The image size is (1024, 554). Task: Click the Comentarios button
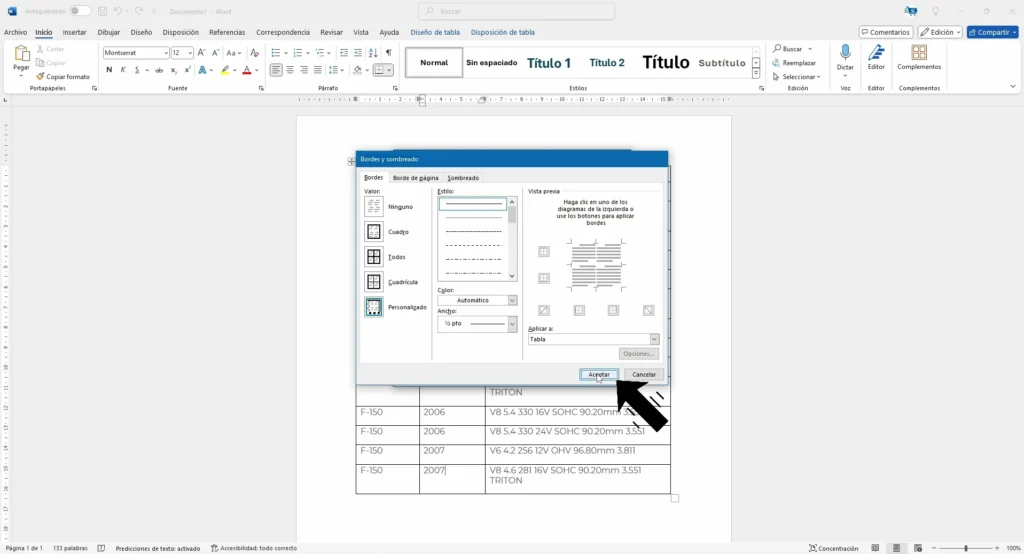coord(886,32)
